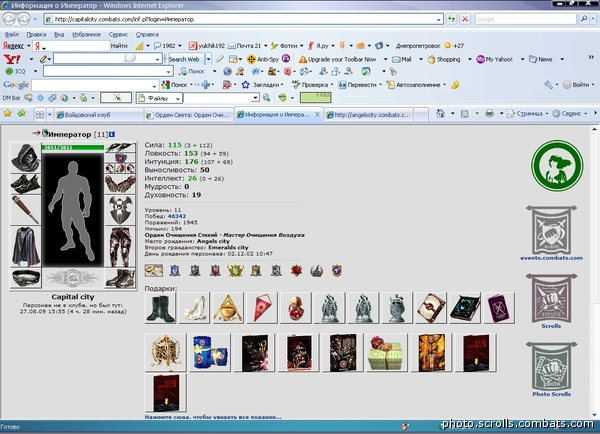This screenshot has height=434, width=600.
Task: Open events.combats.com banner link
Action: 551,233
